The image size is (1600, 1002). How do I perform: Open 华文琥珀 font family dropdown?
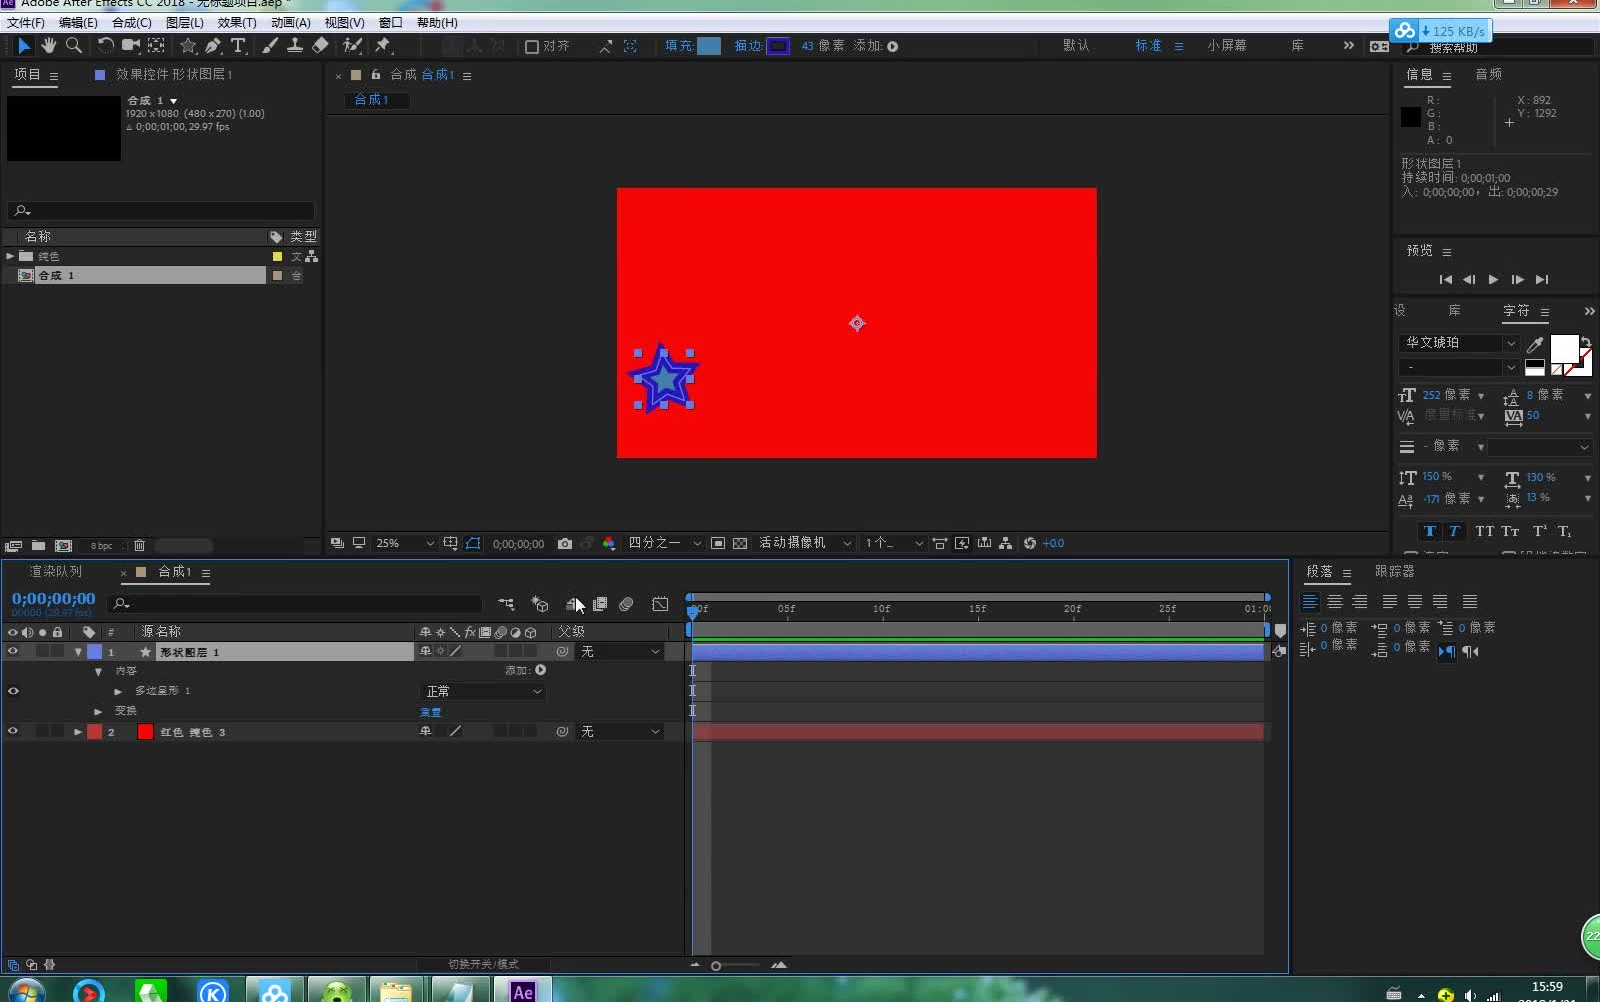(1459, 343)
